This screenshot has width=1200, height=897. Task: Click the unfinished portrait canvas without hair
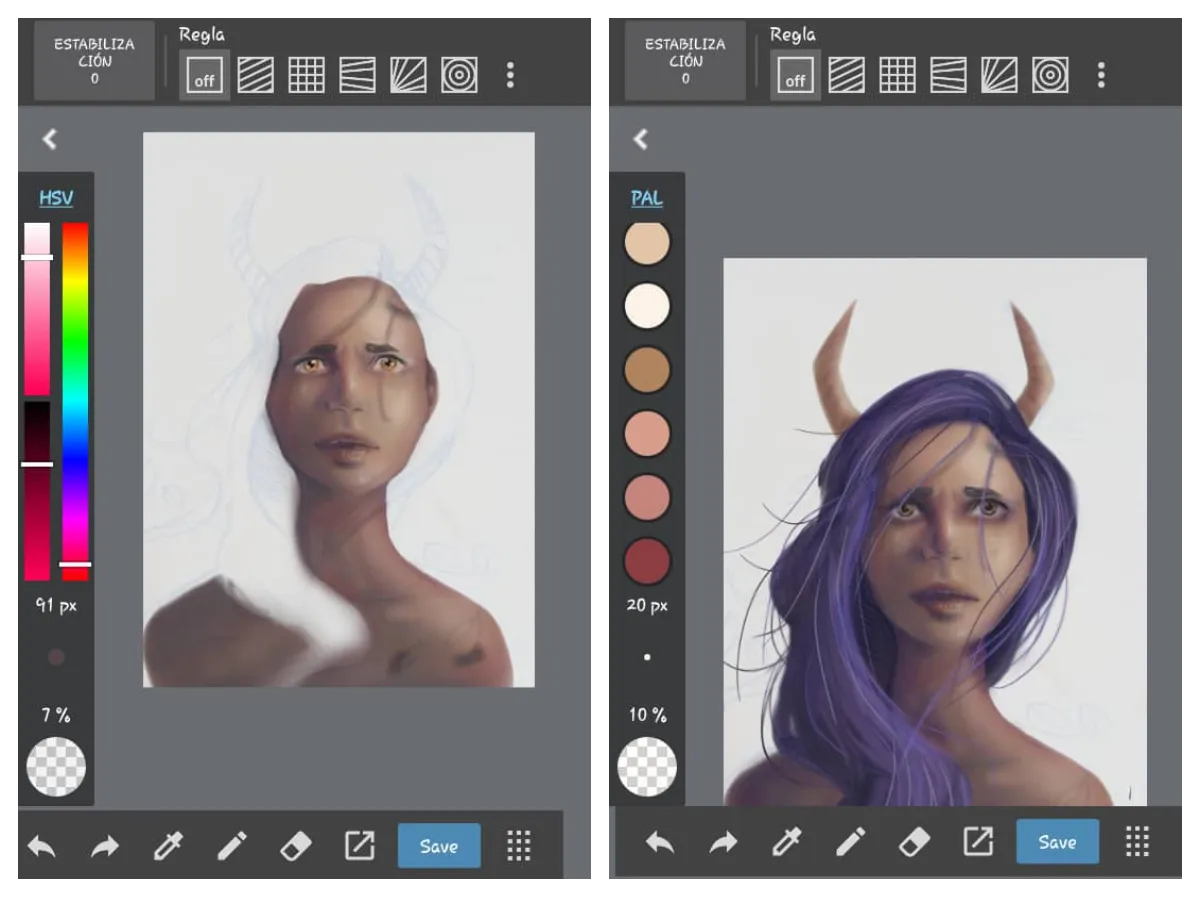[339, 410]
